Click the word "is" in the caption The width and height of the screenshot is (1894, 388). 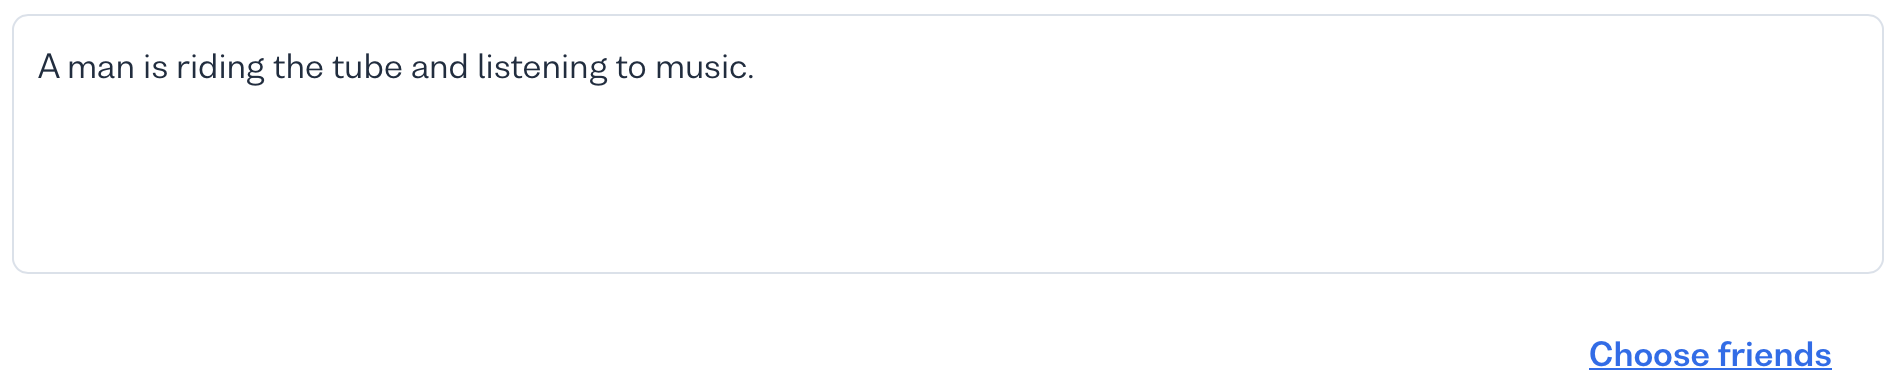(155, 67)
